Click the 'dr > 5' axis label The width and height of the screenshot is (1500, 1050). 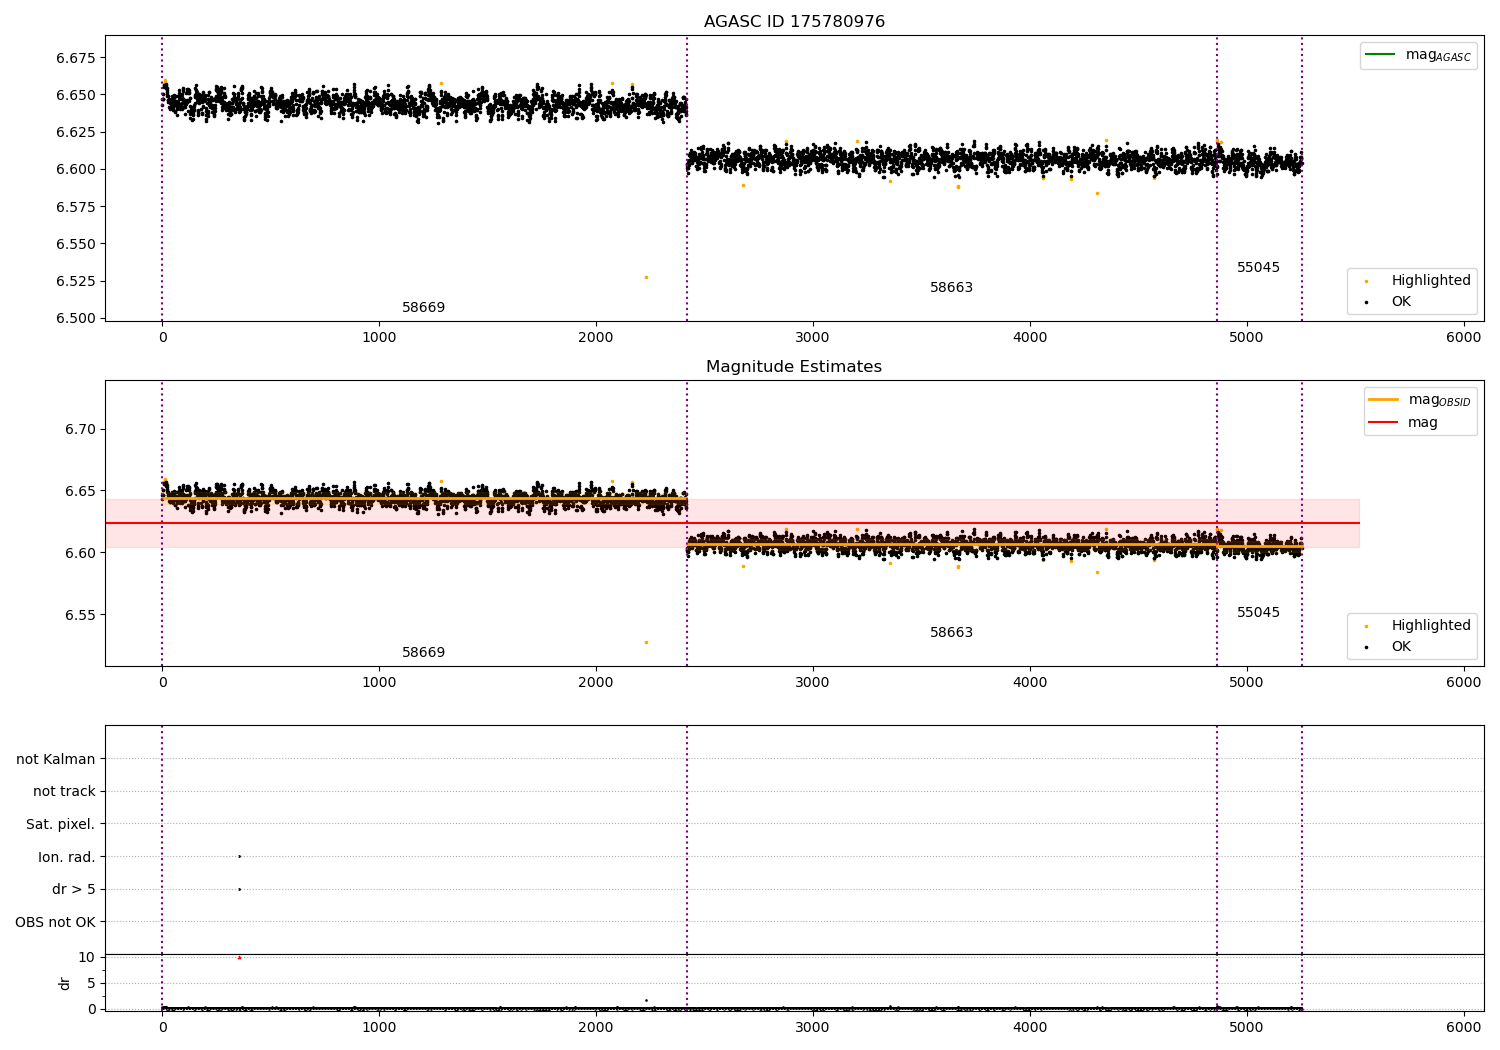[x=74, y=889]
